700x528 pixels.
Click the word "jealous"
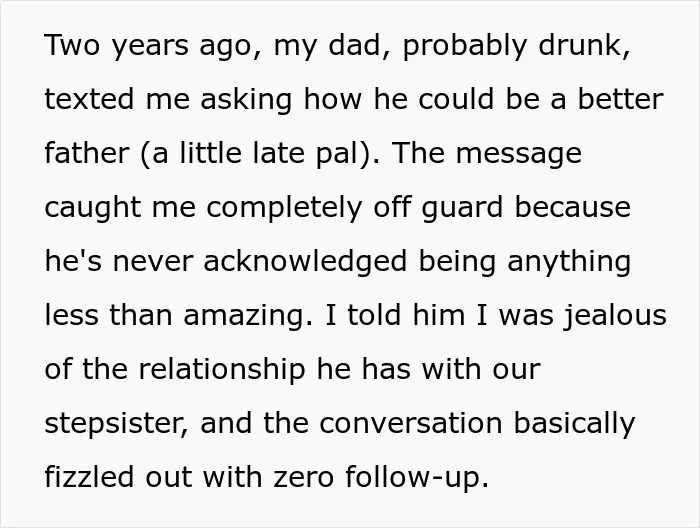615,316
